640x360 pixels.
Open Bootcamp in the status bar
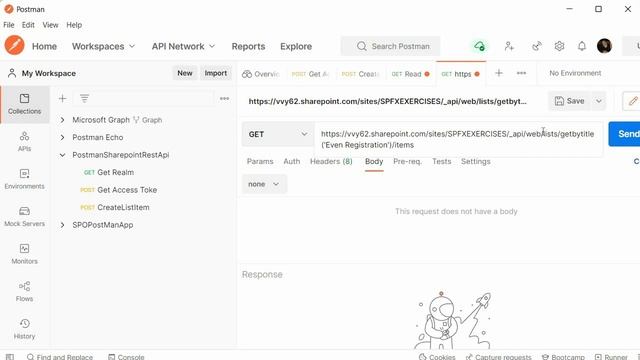click(x=563, y=357)
